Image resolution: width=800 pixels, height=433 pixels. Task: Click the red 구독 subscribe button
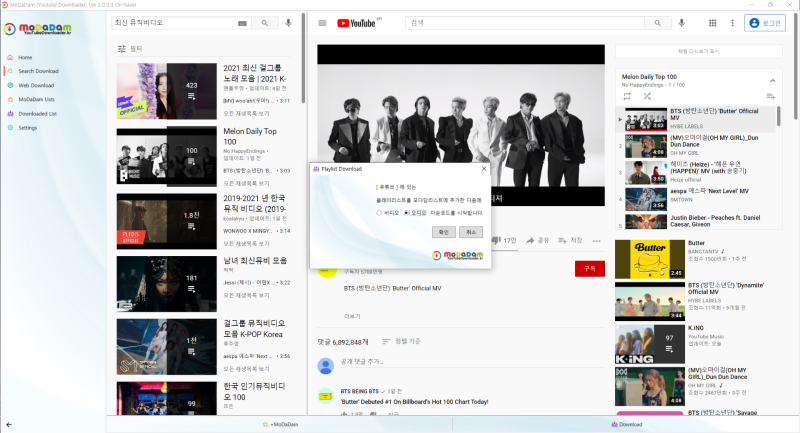point(590,268)
